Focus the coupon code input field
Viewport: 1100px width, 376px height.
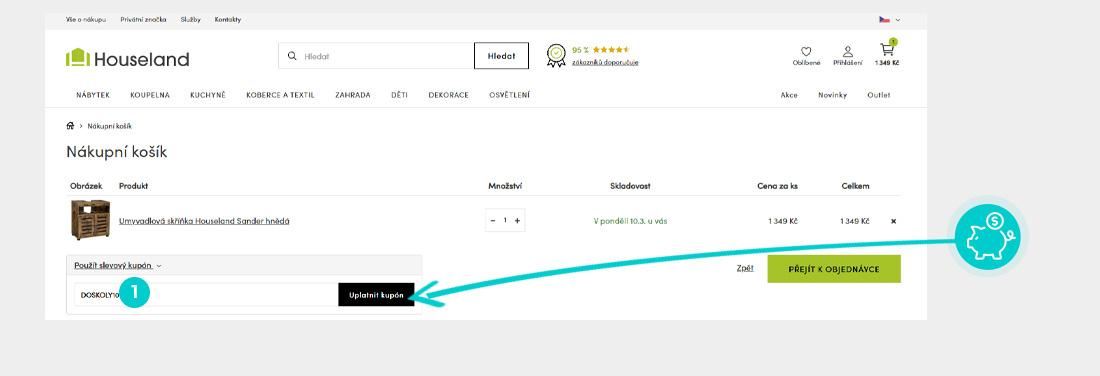tap(206, 295)
